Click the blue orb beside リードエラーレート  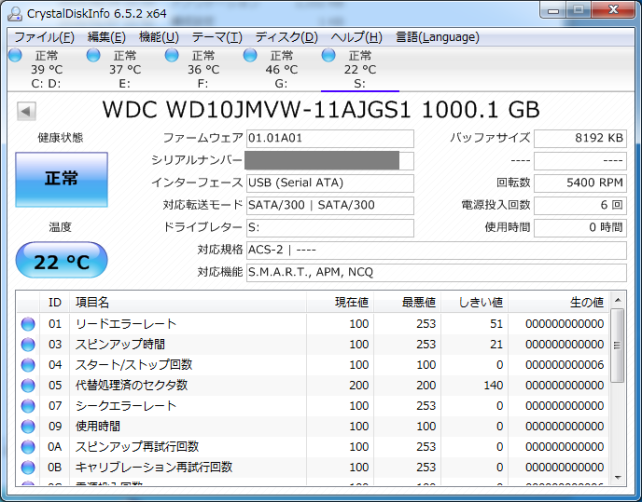pyautogui.click(x=28, y=324)
